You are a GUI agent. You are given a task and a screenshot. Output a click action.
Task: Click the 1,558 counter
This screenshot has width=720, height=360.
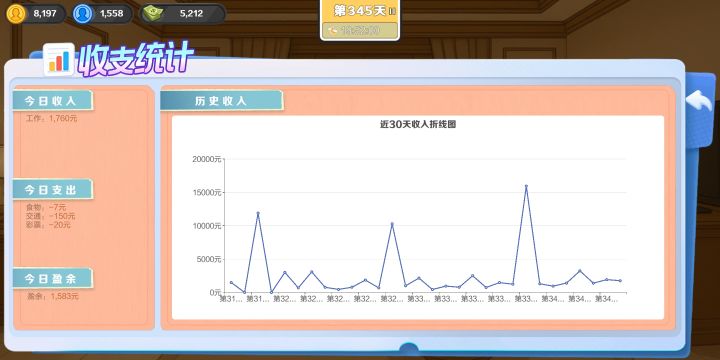[112, 14]
